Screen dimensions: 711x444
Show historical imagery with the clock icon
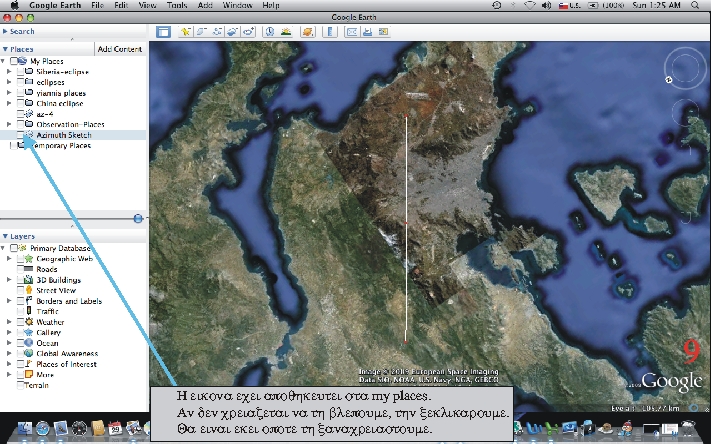click(x=270, y=32)
